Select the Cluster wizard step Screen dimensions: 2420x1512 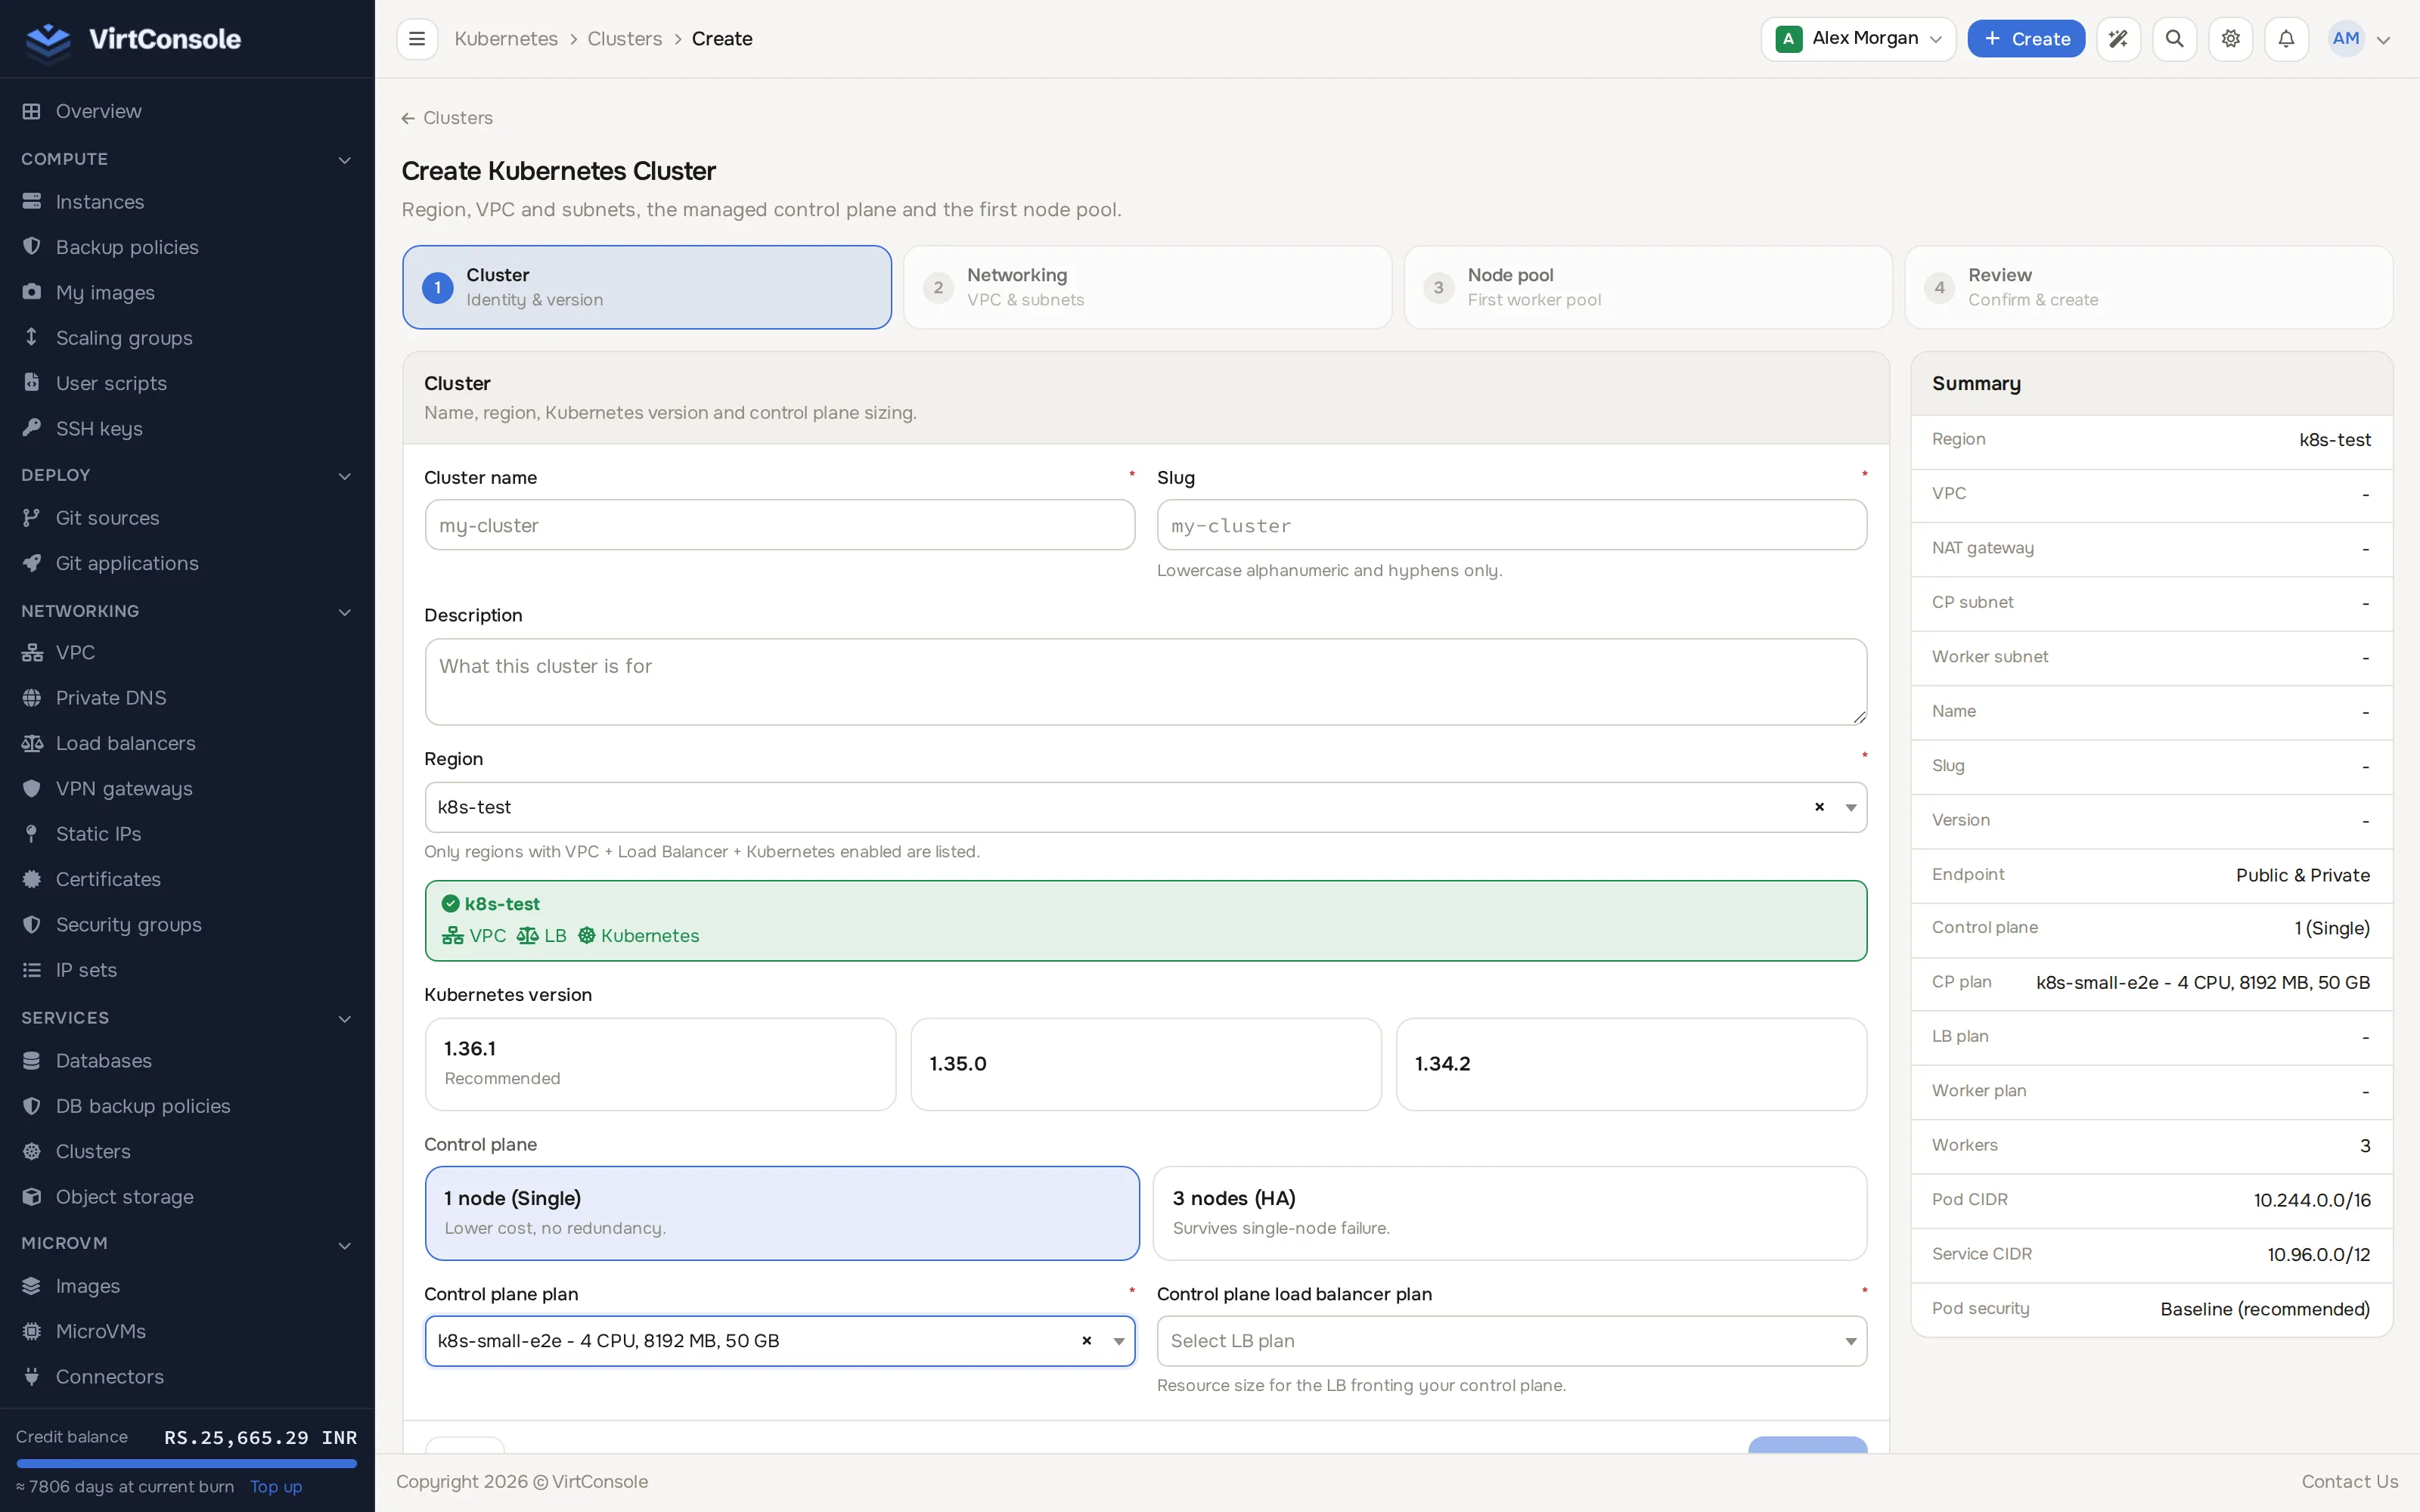(647, 287)
